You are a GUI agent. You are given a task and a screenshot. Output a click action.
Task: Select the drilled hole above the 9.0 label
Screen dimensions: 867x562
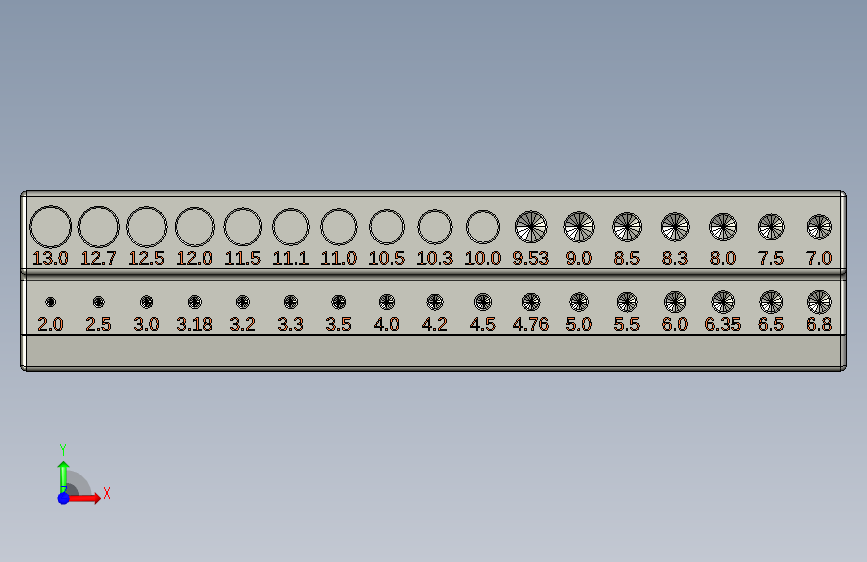(579, 227)
